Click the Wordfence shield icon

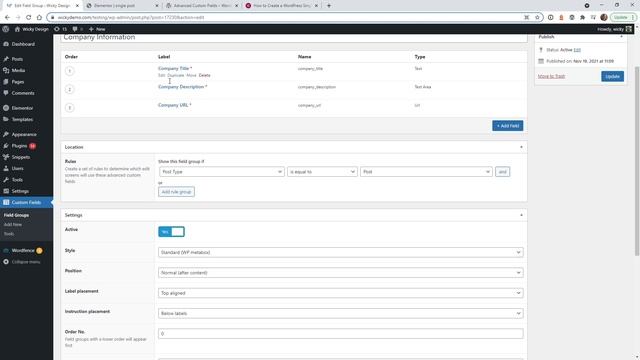(6, 251)
